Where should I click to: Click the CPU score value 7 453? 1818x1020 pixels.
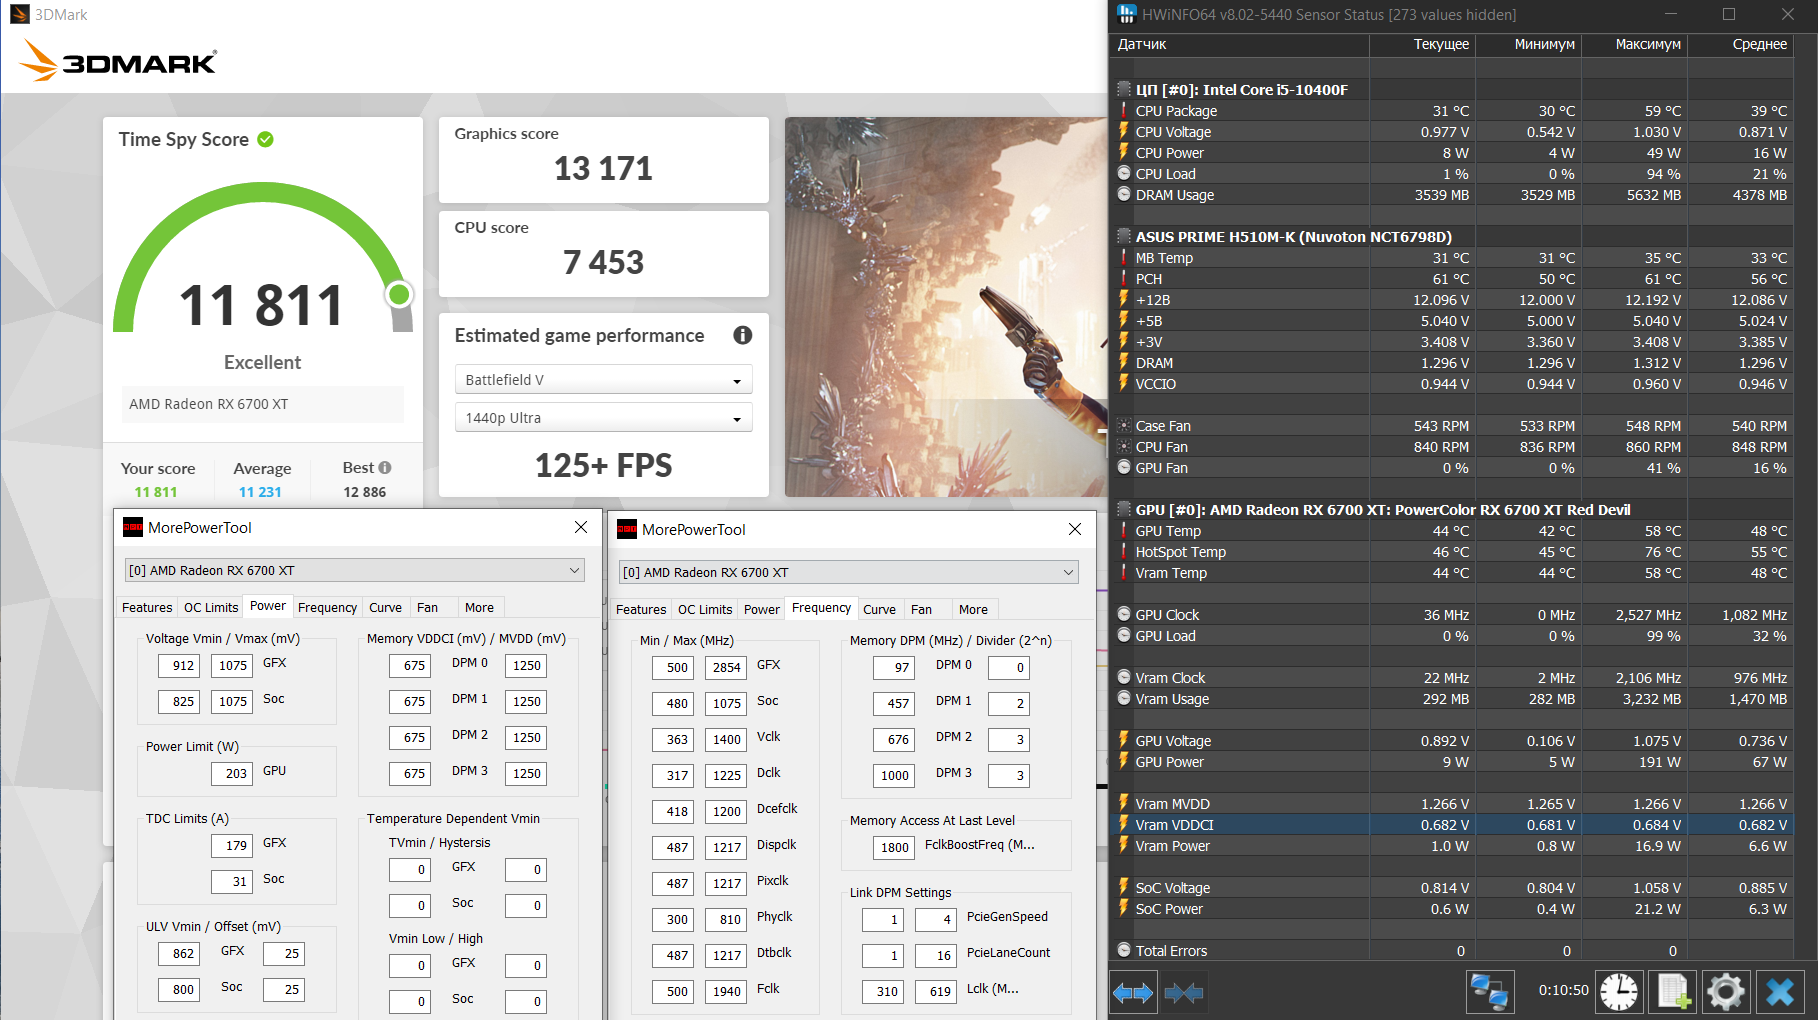(x=603, y=262)
